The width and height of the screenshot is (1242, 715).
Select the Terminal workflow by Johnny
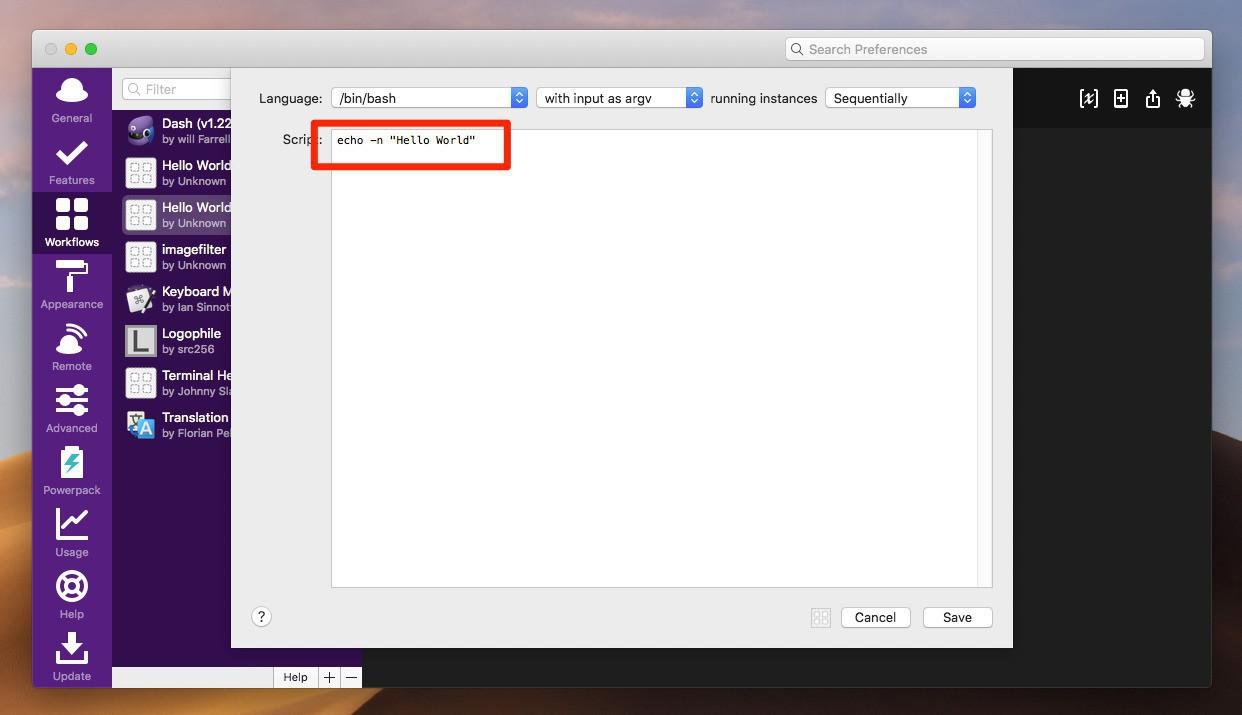tap(176, 383)
